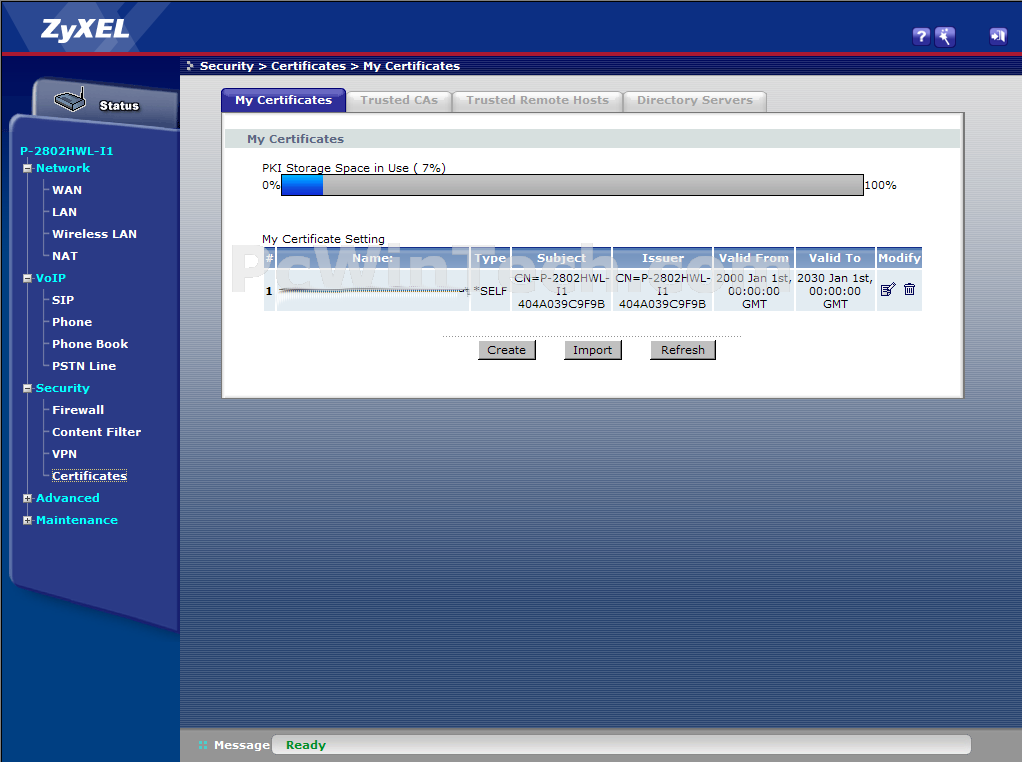This screenshot has width=1022, height=762.
Task: Collapse the Network tree section
Action: [x=27, y=168]
